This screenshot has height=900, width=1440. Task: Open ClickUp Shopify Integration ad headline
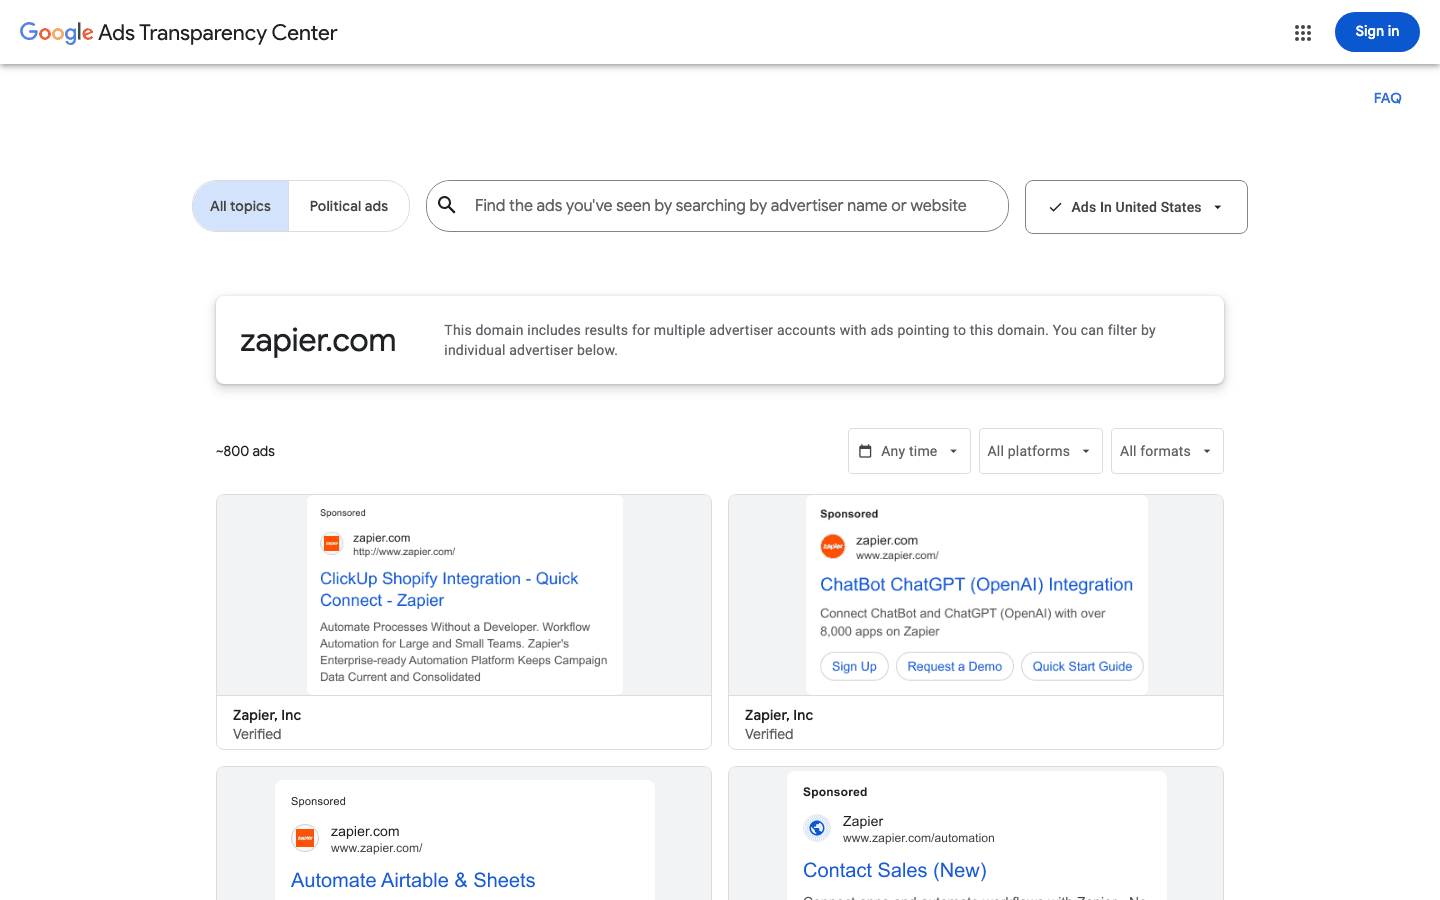[x=449, y=589]
